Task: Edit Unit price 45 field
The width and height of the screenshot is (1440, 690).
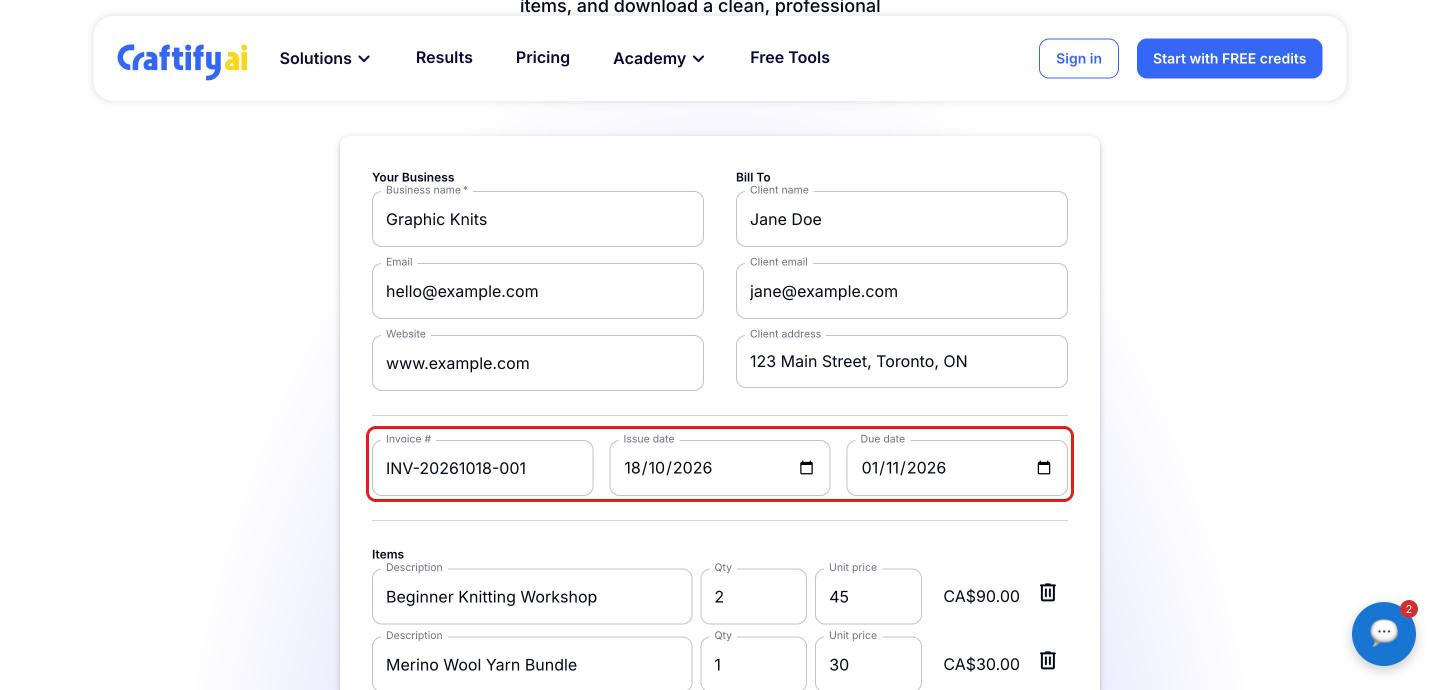Action: 868,597
